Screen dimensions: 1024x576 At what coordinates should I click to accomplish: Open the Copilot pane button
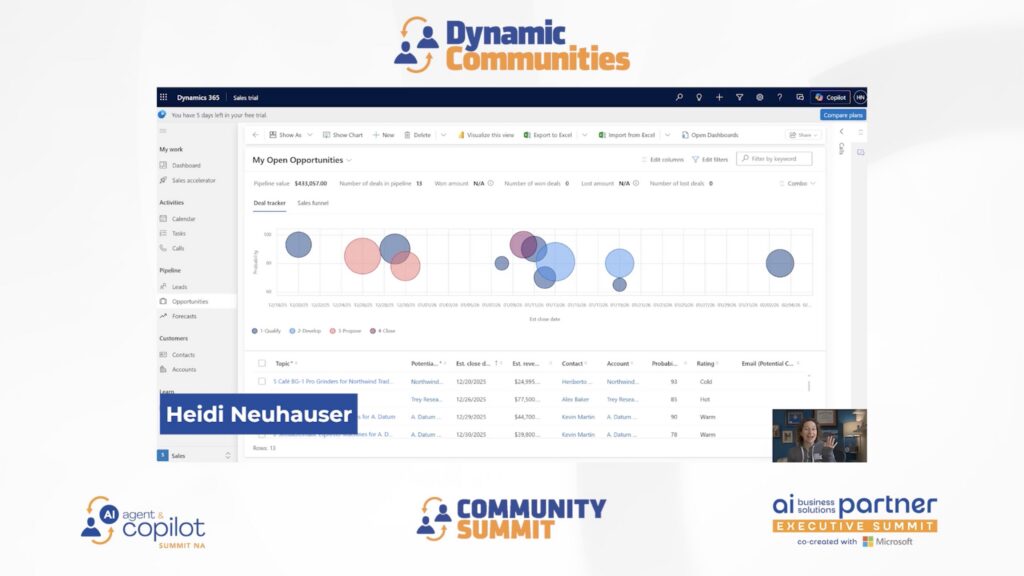tap(830, 97)
